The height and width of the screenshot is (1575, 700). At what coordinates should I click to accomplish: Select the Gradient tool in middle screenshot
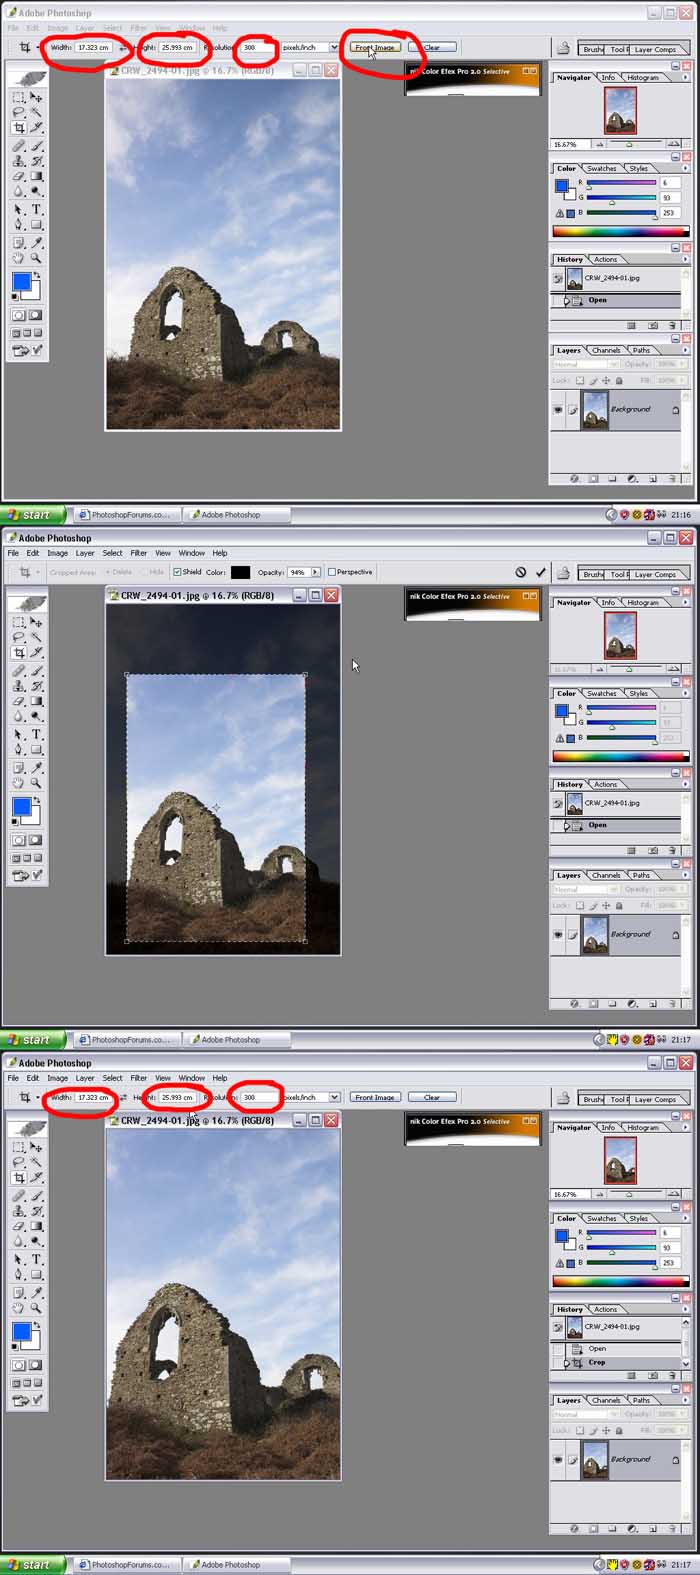click(36, 701)
